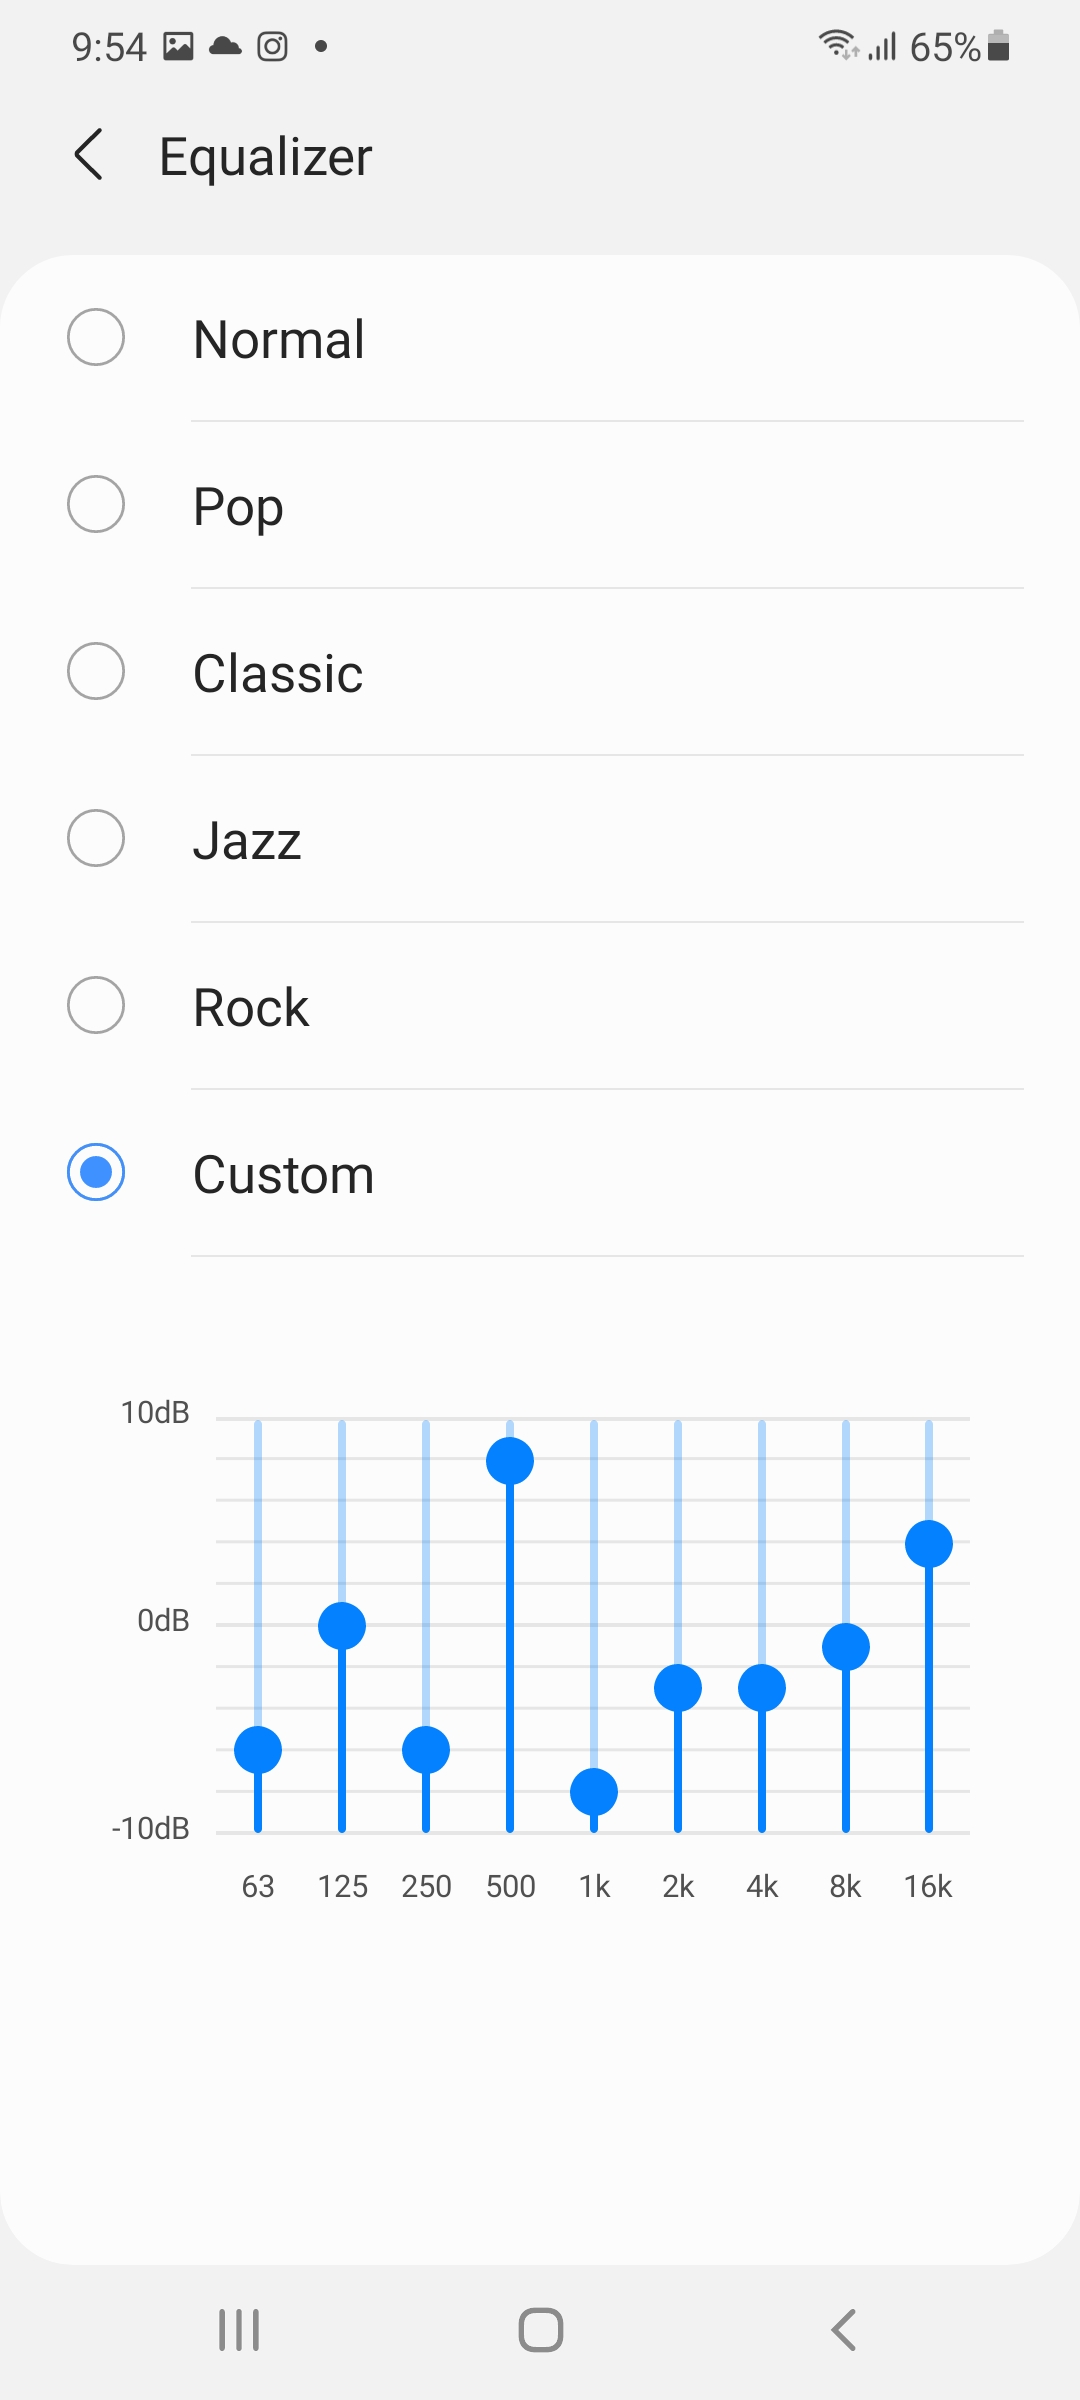
Task: Click the 16k band slider knob
Action: (x=929, y=1544)
